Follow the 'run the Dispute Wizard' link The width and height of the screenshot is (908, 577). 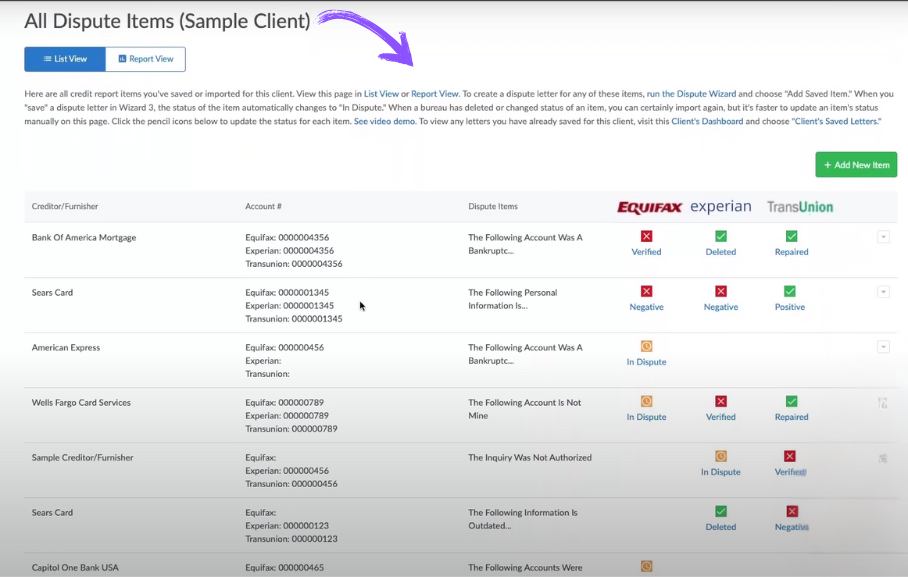tap(691, 93)
